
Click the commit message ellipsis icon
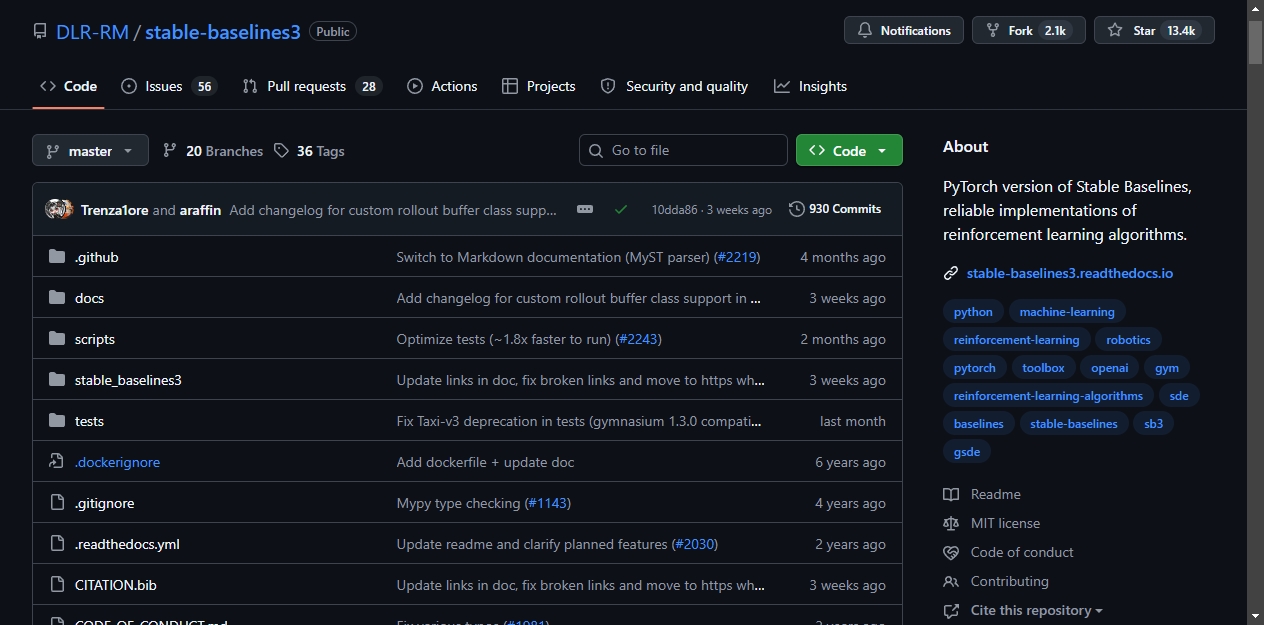[x=585, y=209]
